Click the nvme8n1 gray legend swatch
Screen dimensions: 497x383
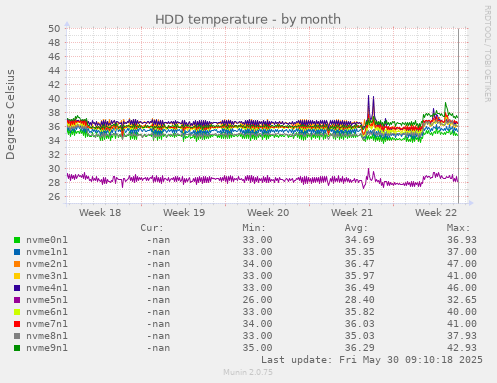[17, 336]
